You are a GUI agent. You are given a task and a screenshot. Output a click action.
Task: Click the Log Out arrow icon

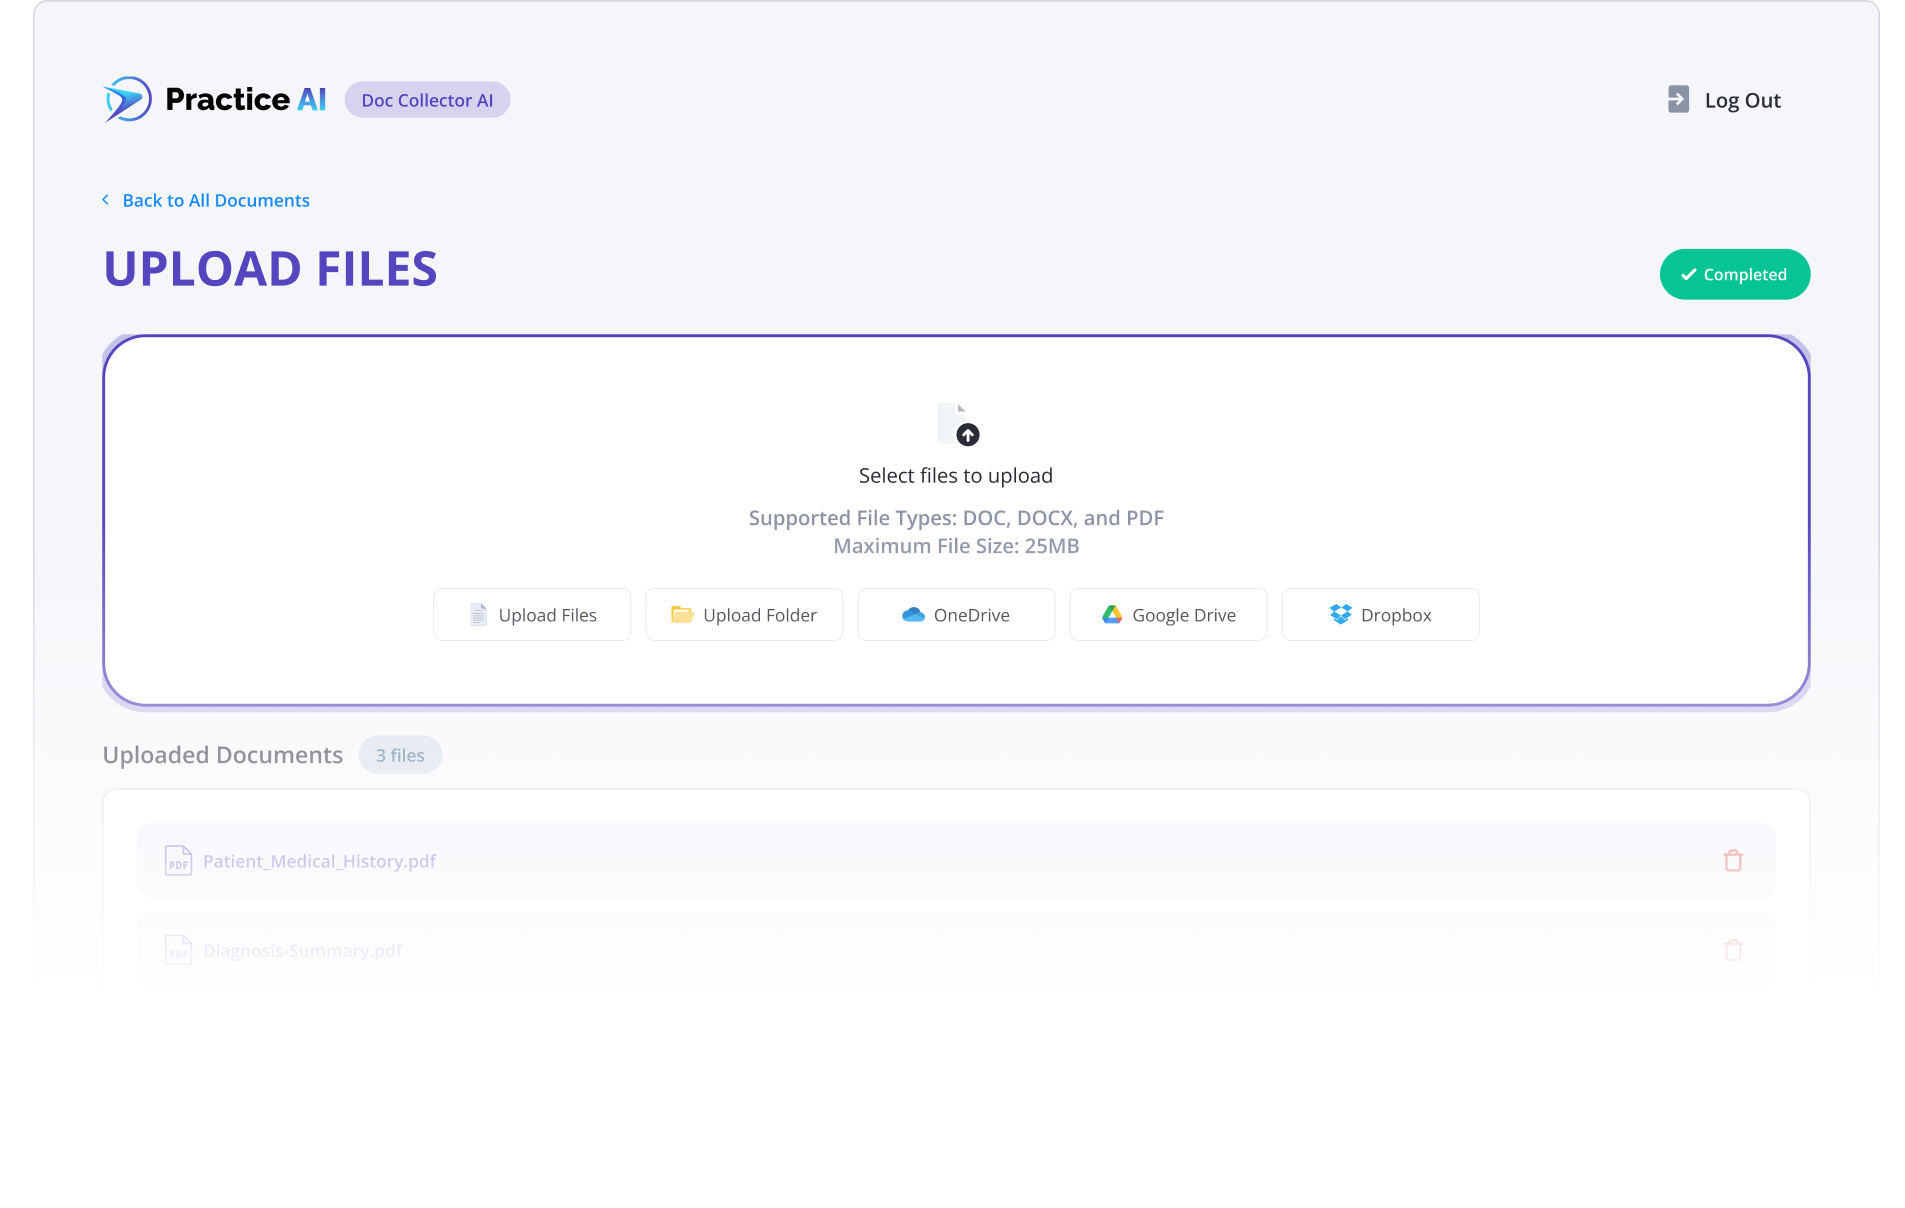pos(1676,99)
